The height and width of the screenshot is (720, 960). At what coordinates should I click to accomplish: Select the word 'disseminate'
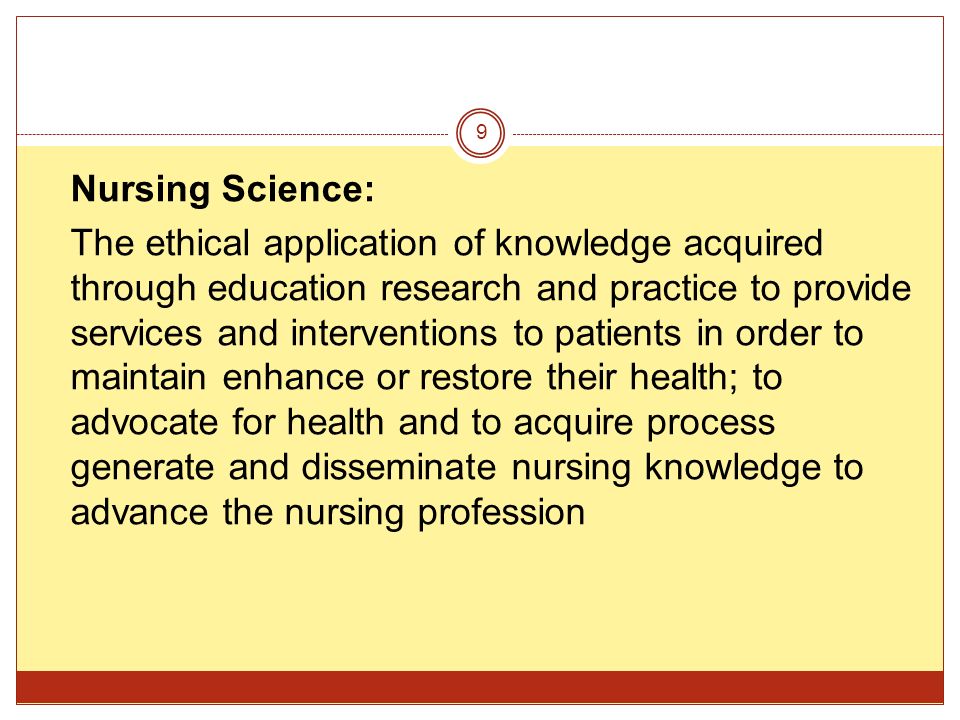399,468
